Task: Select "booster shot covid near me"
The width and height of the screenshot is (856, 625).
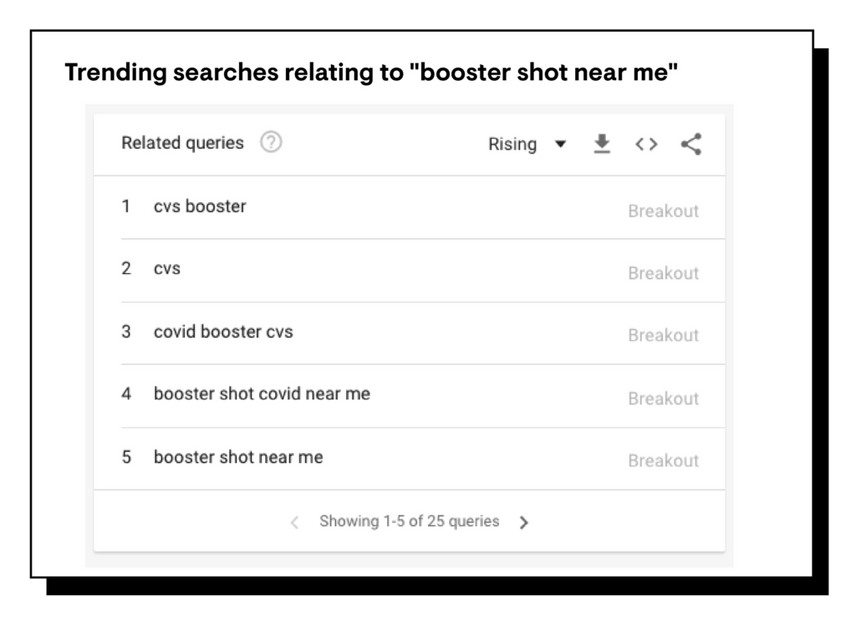Action: [x=261, y=395]
